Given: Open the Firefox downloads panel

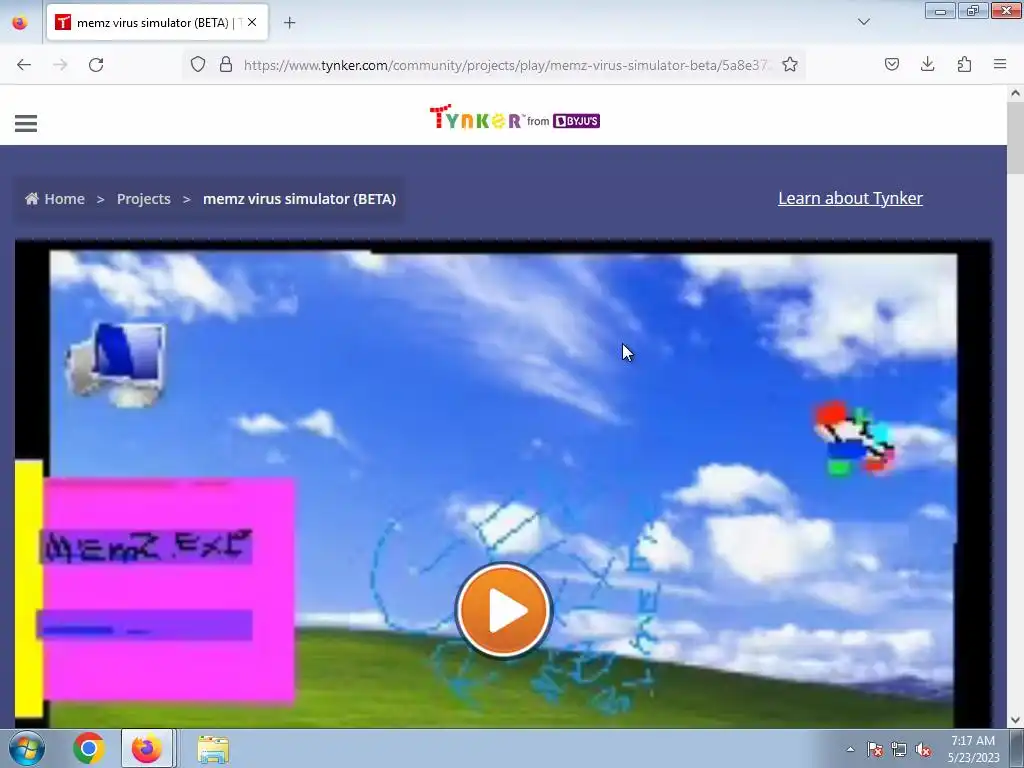Looking at the screenshot, I should point(927,64).
